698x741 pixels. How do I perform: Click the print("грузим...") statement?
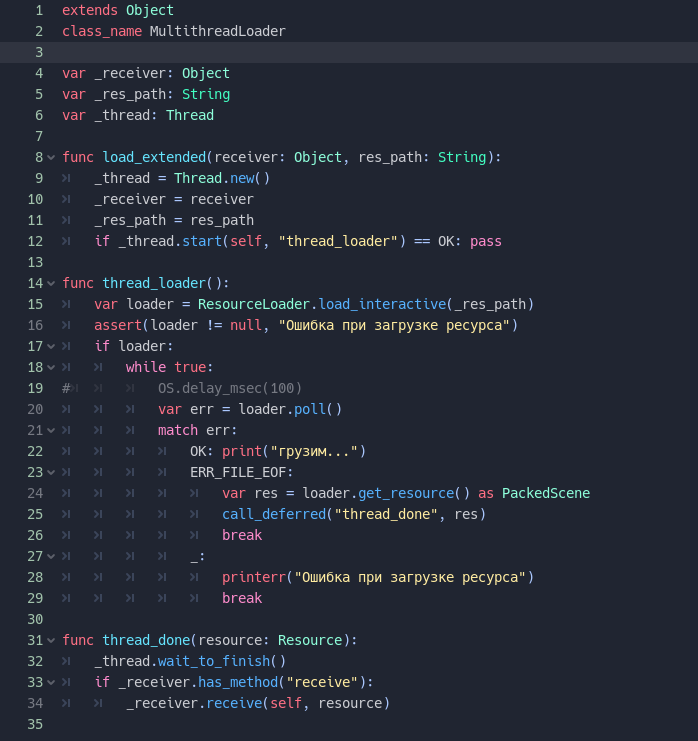pyautogui.click(x=294, y=451)
